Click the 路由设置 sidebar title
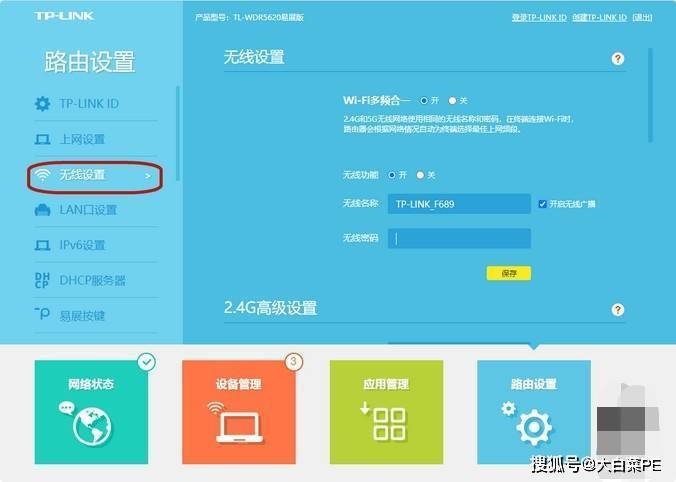Image resolution: width=676 pixels, height=482 pixels. (90, 61)
